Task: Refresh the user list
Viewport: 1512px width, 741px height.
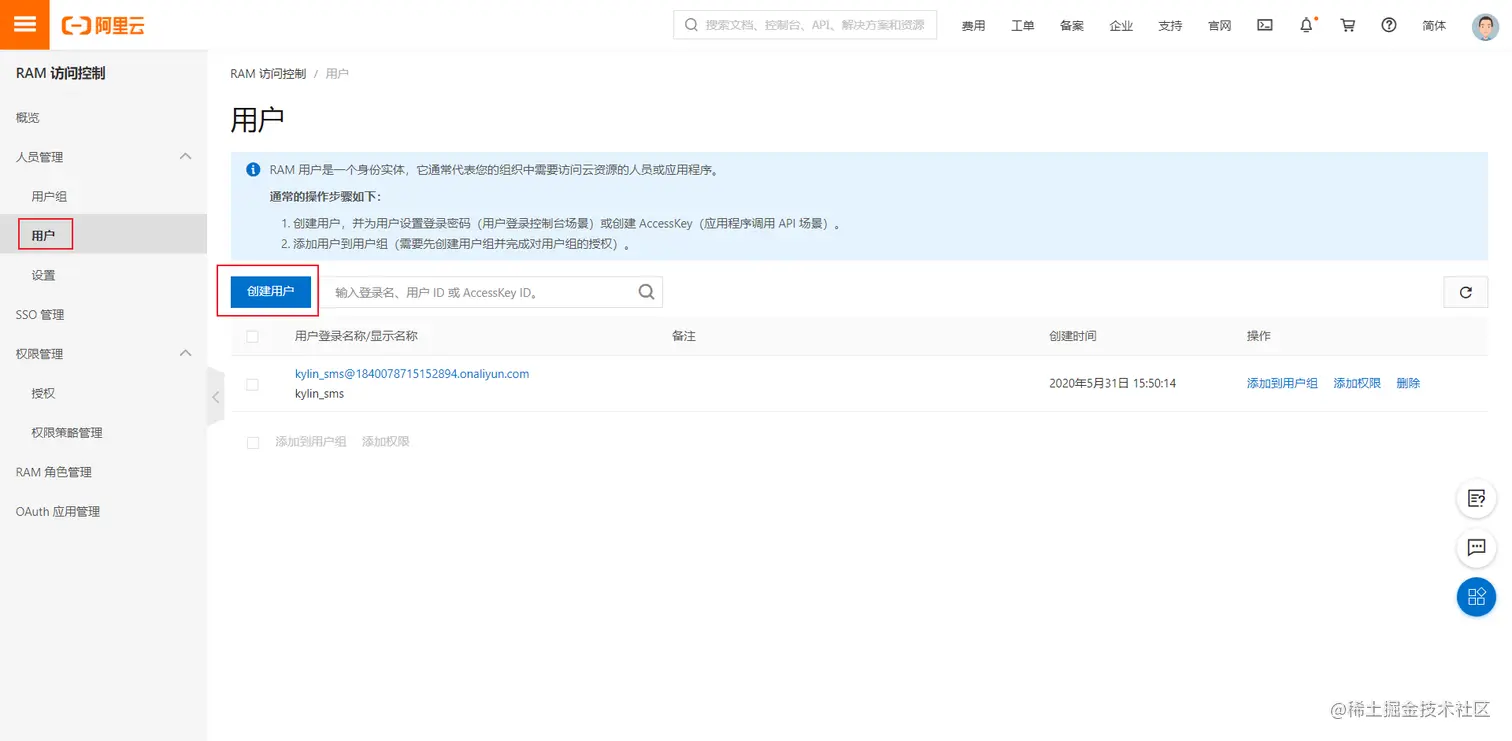Action: click(x=1465, y=292)
